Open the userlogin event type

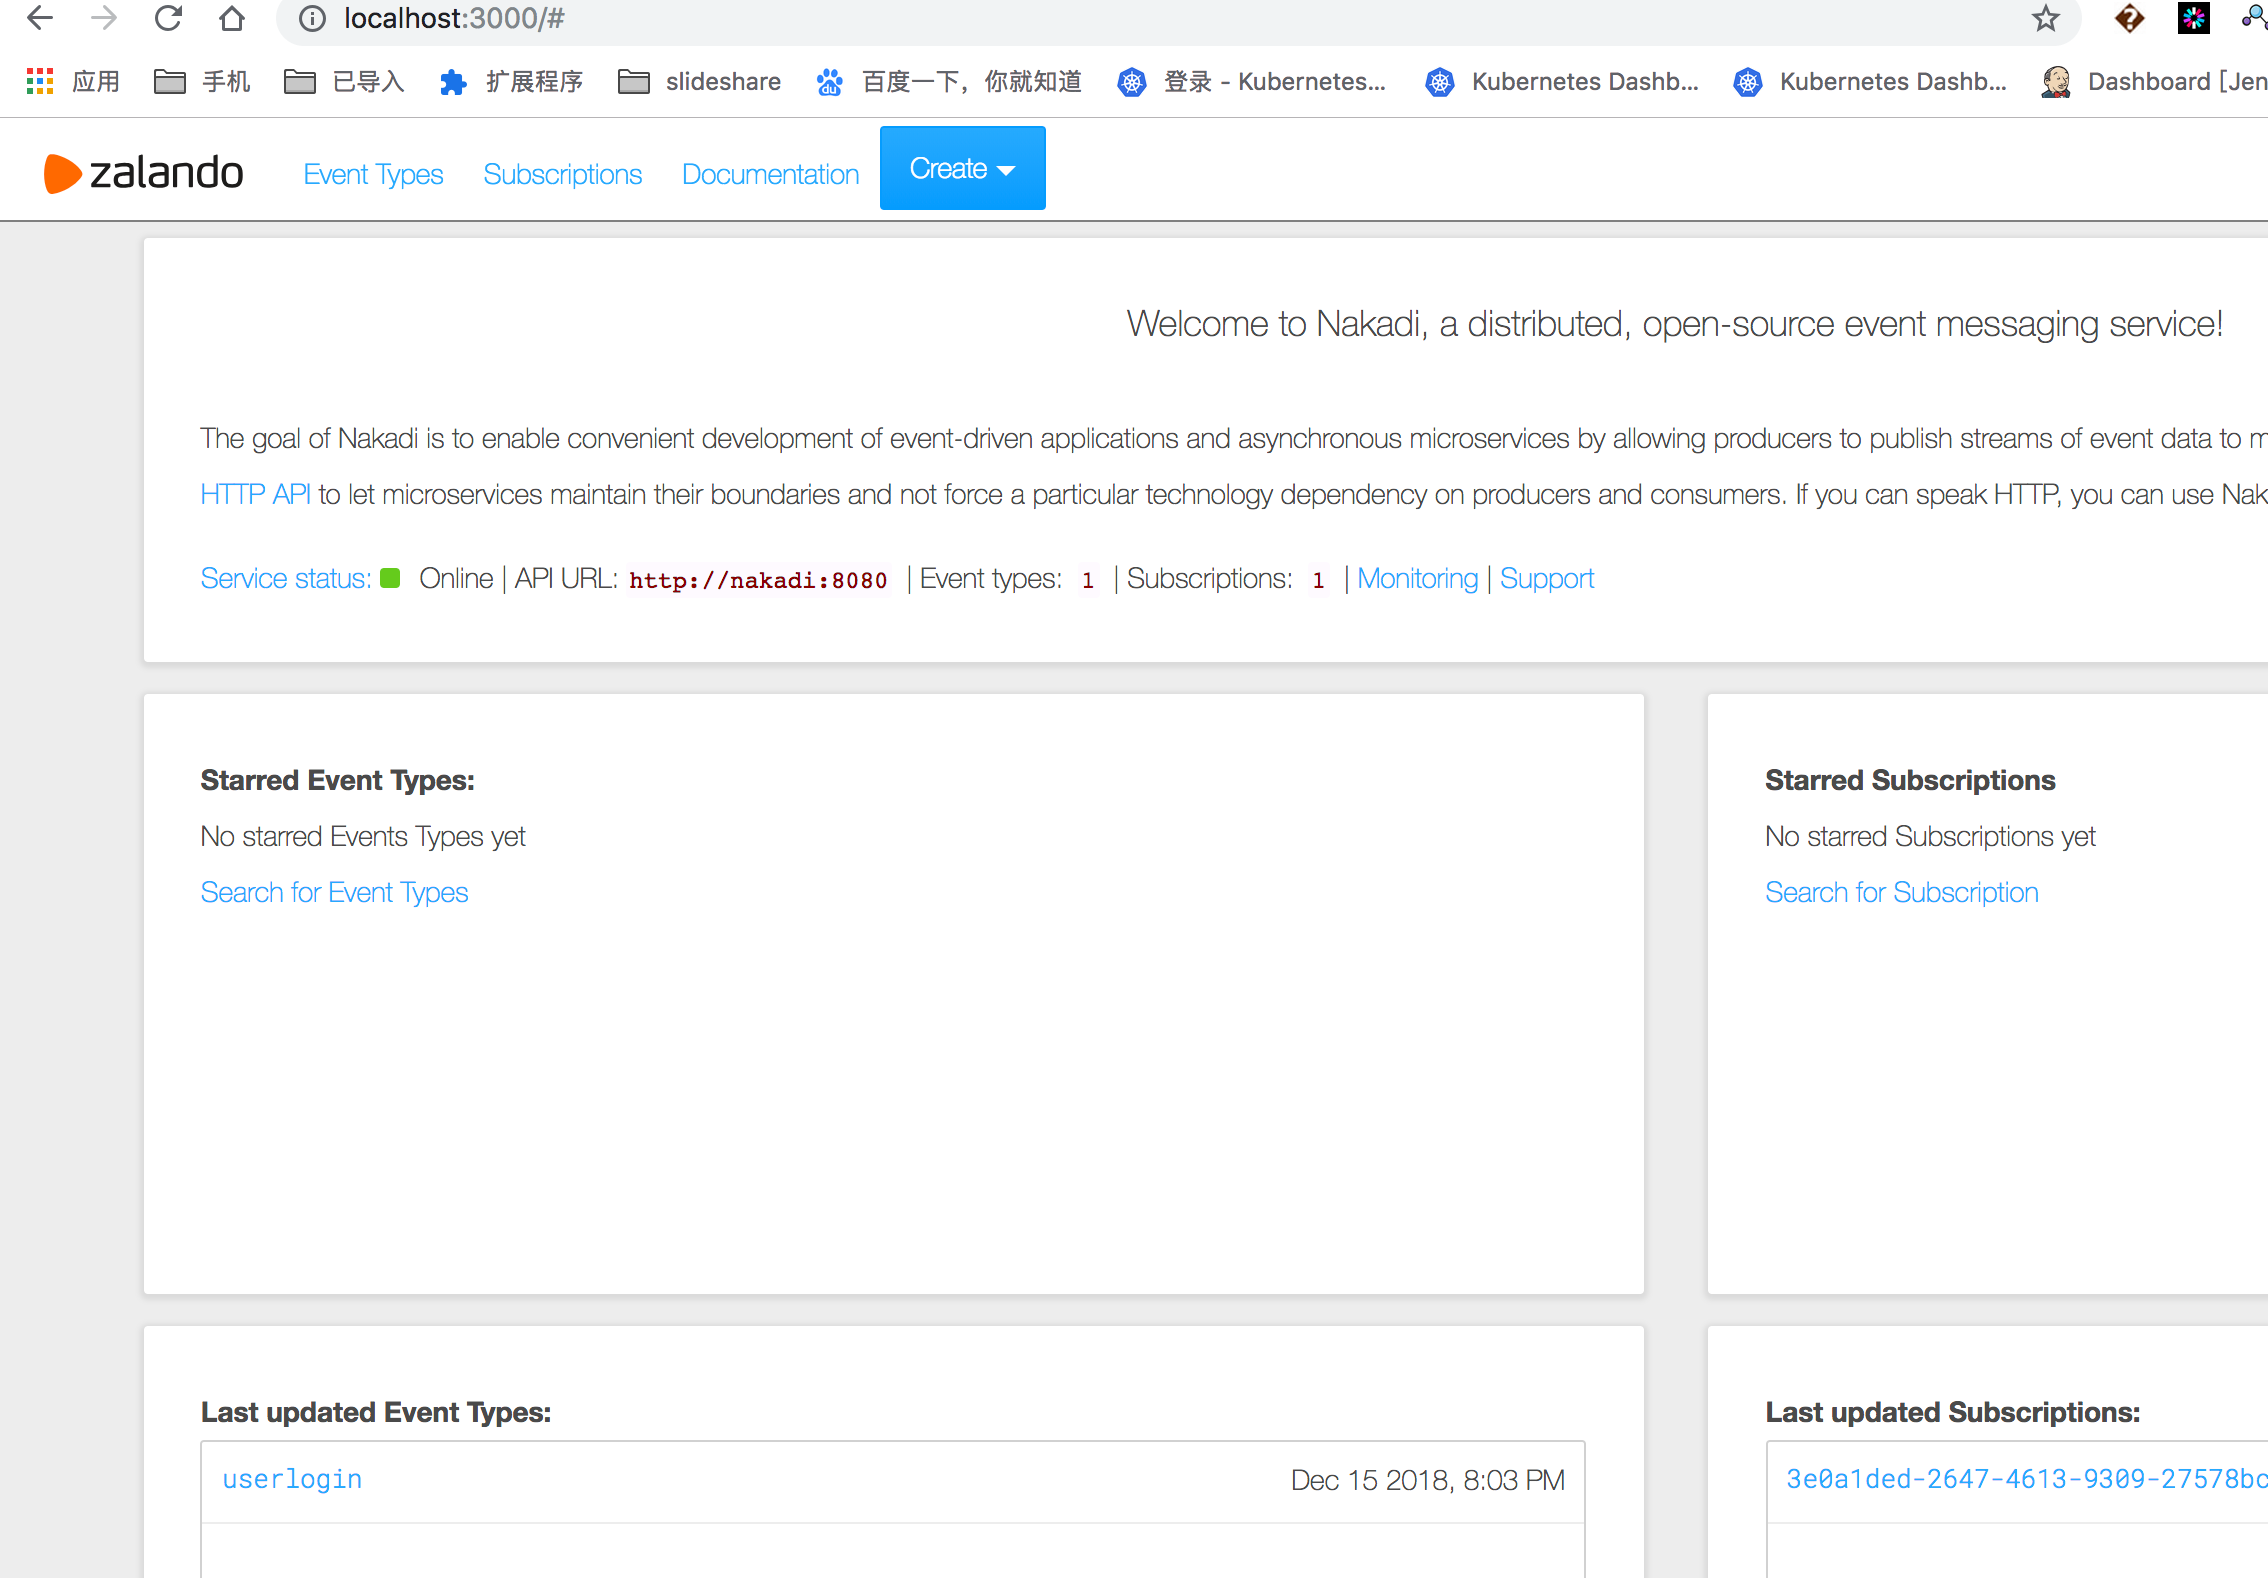click(x=292, y=1479)
